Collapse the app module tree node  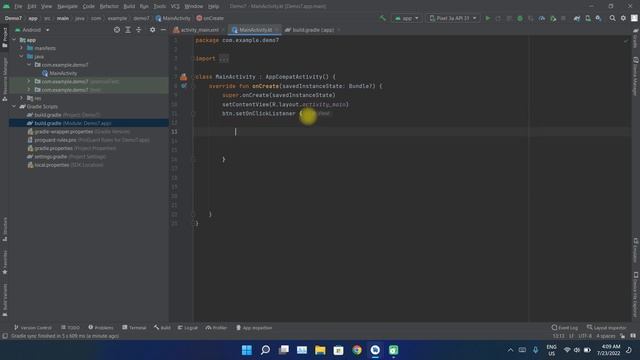[14, 40]
